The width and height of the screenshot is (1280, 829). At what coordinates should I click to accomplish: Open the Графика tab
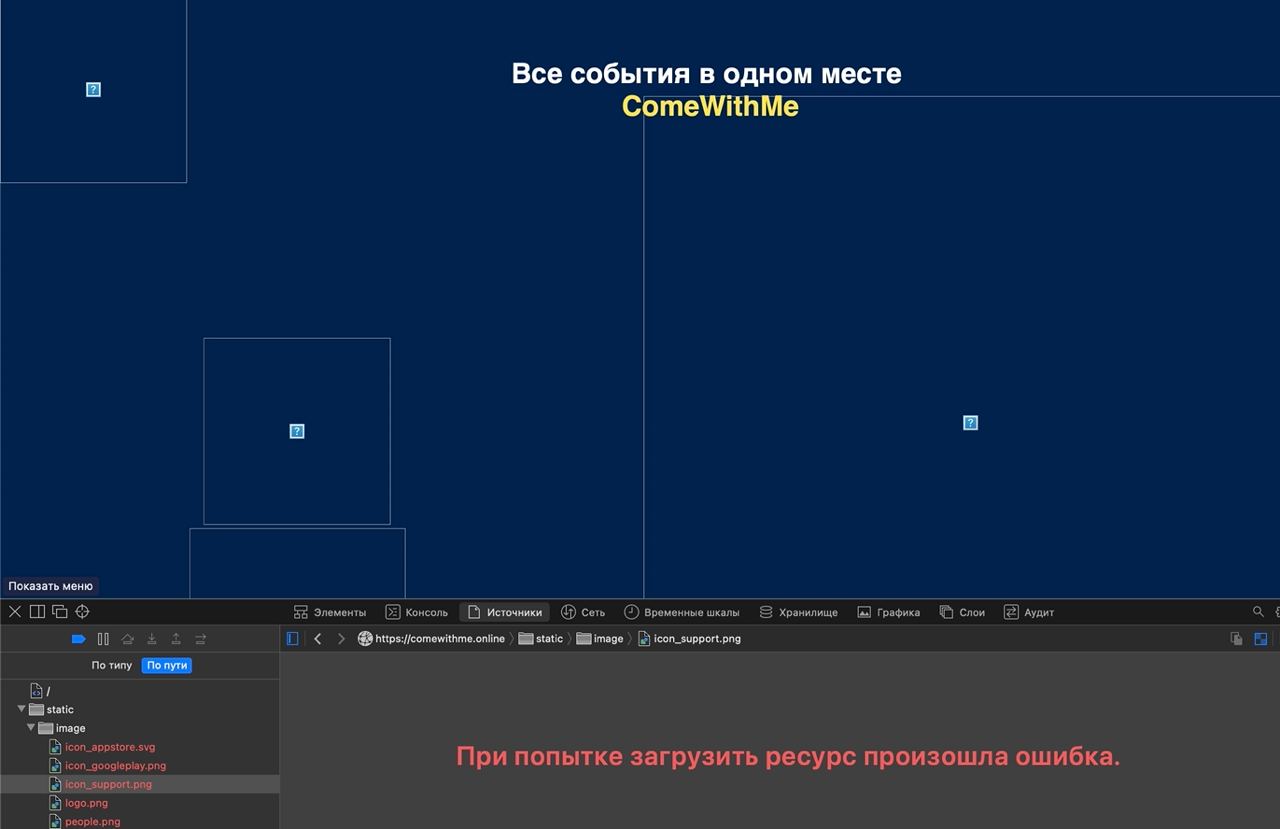point(888,612)
